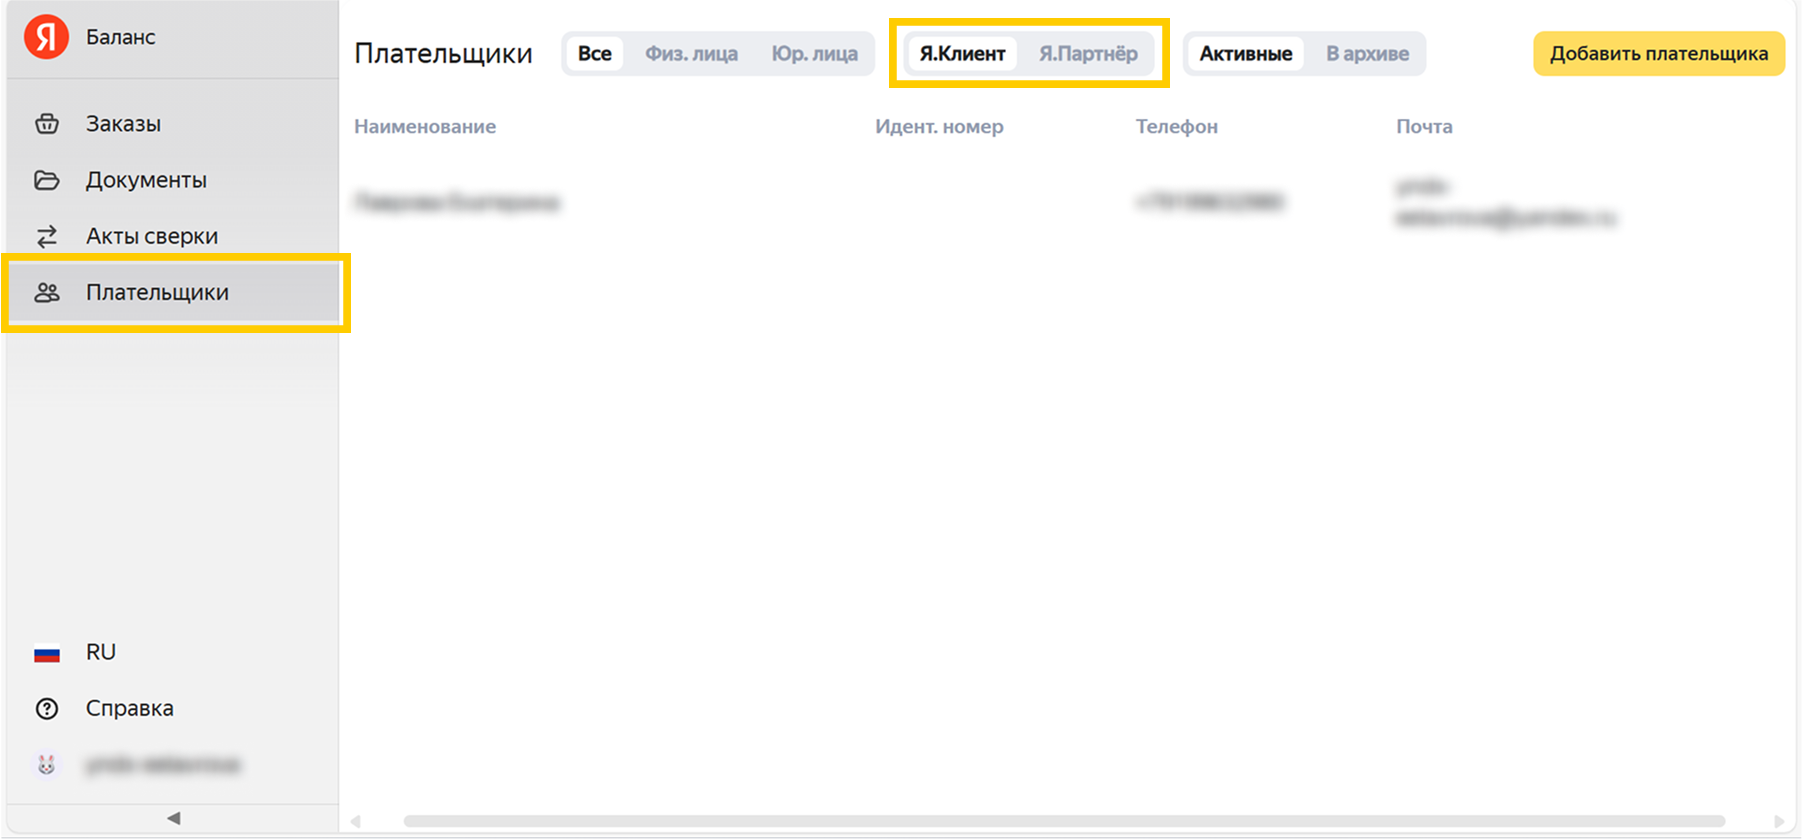Filter payers by Юр. лица
Screen dimensions: 1802x839
coord(814,54)
